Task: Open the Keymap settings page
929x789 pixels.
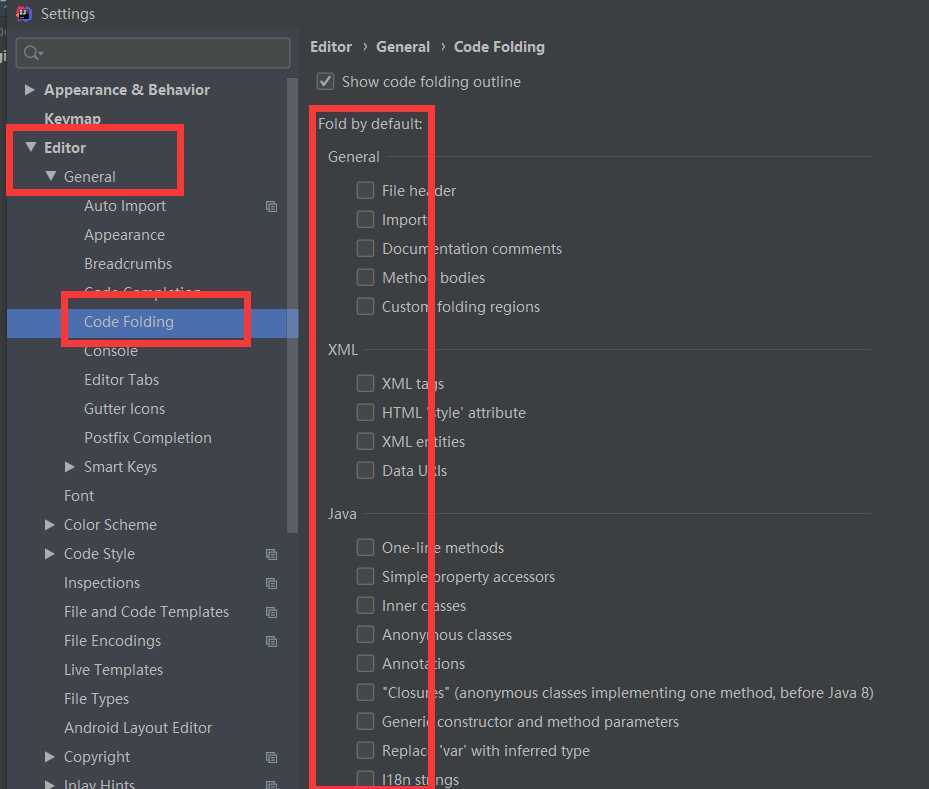Action: (x=72, y=119)
